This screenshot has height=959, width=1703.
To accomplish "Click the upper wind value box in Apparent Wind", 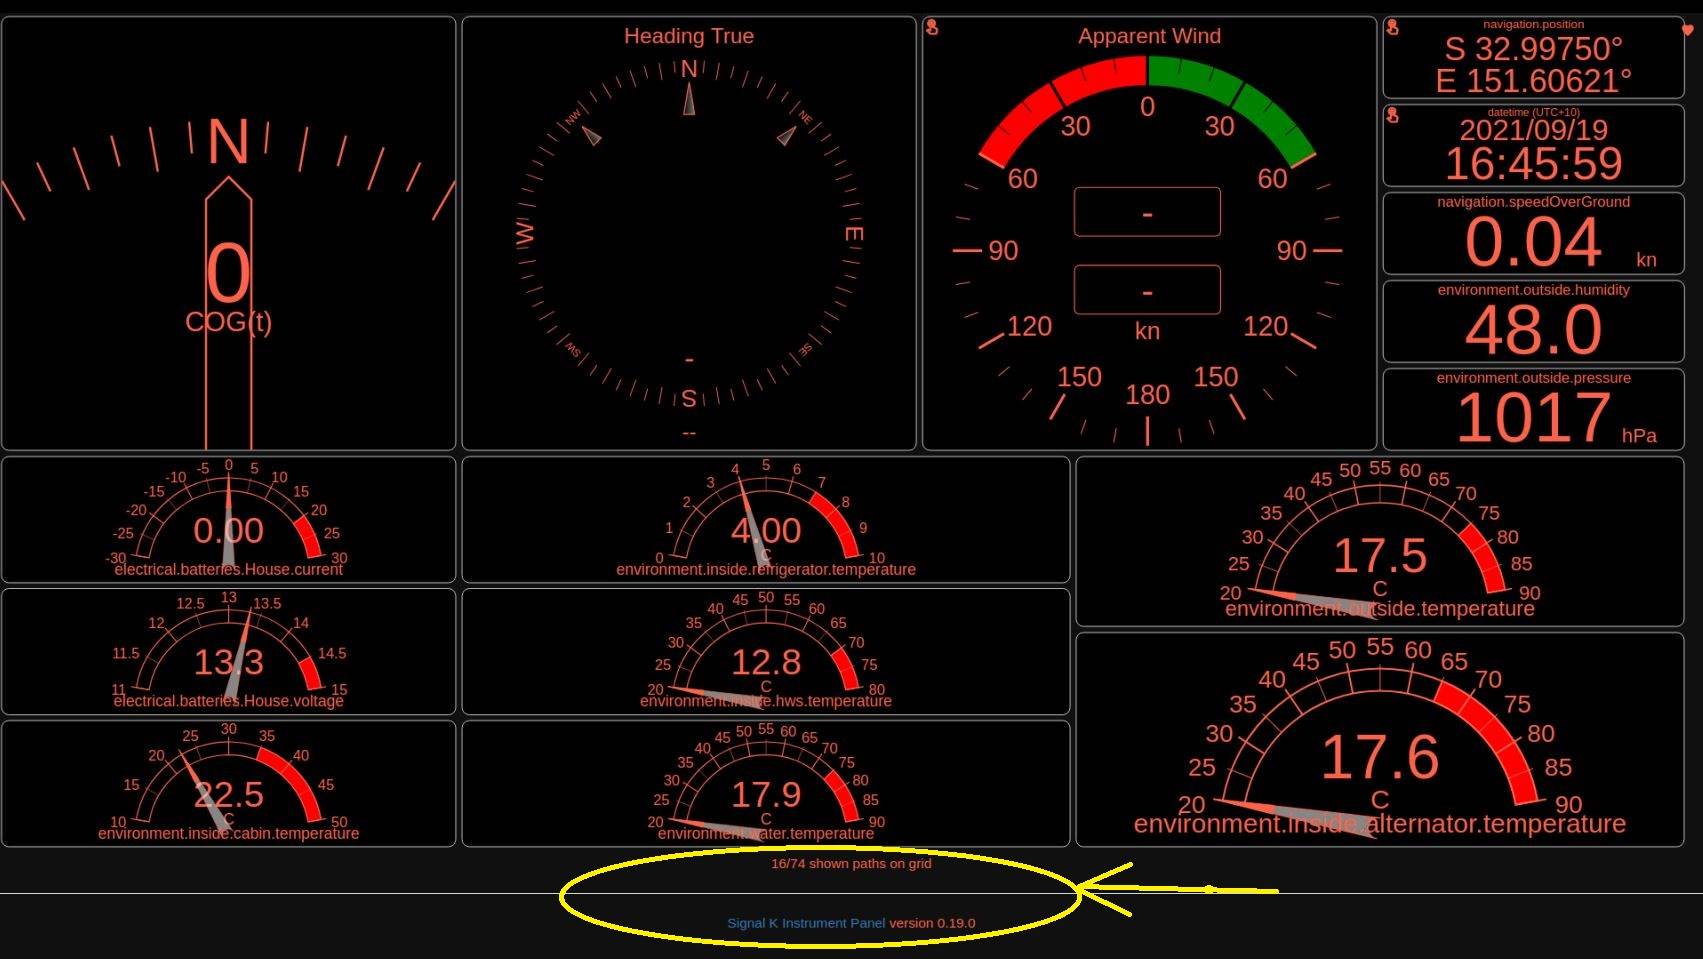I will point(1146,212).
